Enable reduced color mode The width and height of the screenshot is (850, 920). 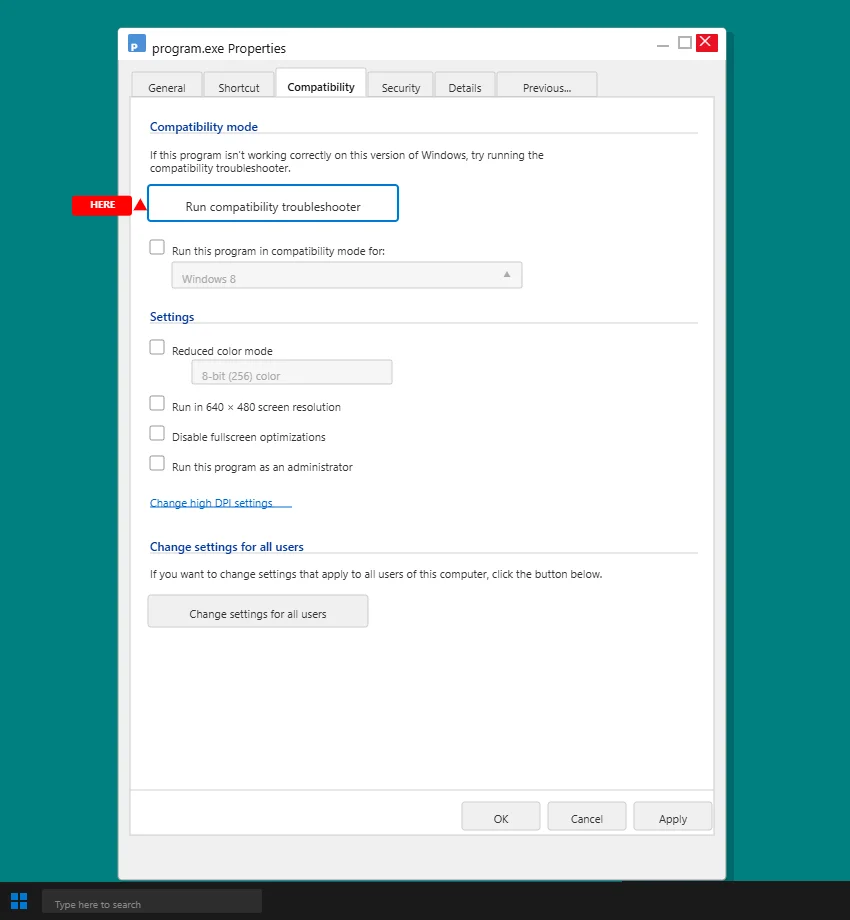(x=157, y=346)
